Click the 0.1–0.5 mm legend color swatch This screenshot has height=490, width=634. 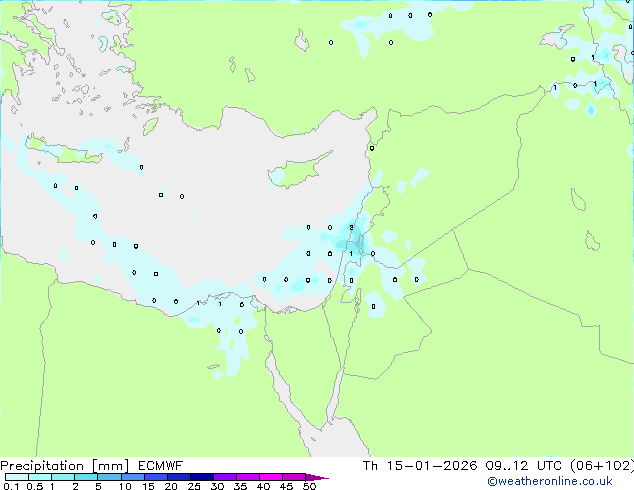(x=17, y=477)
